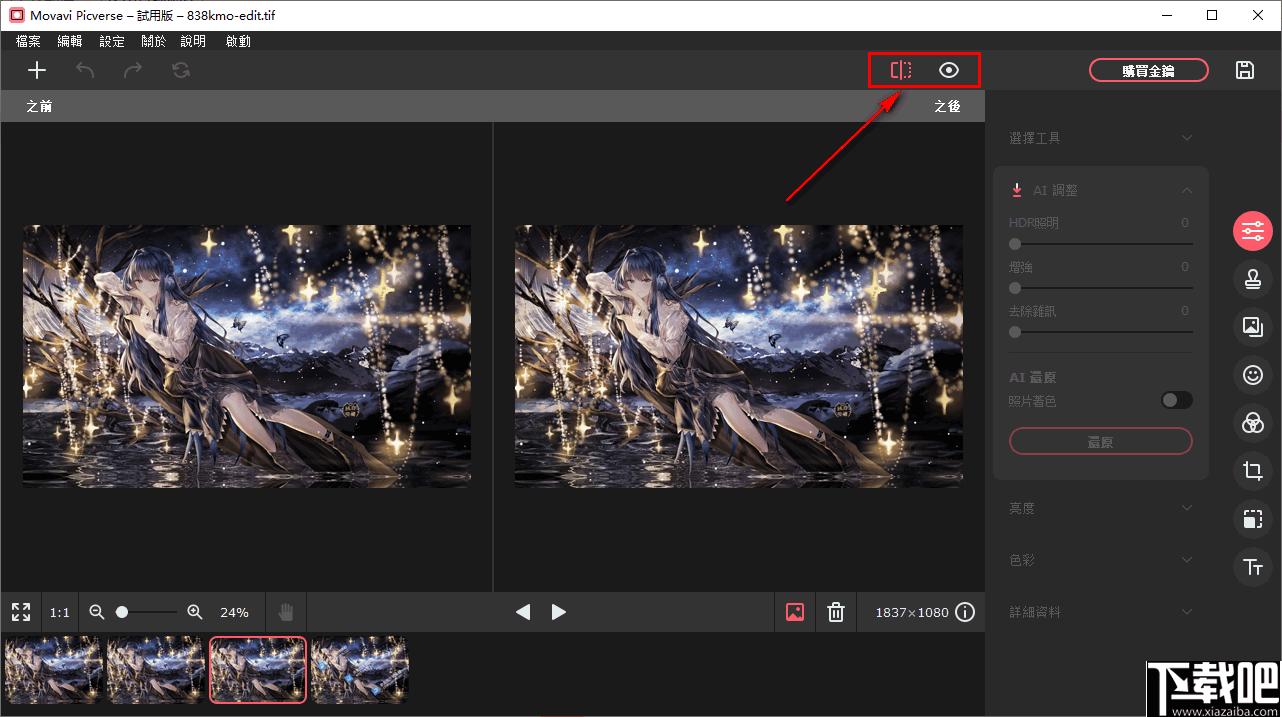This screenshot has height=717, width=1282.
Task: Click the zoom level slider handle
Action: pyautogui.click(x=122, y=612)
